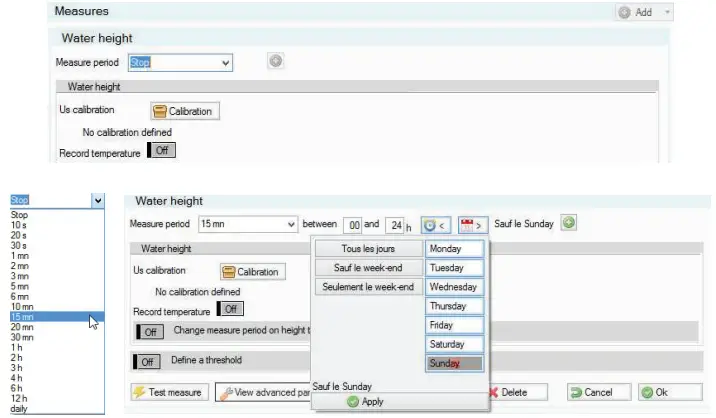This screenshot has width=716, height=418.
Task: Toggle Tuesday day selection
Action: pos(454,268)
